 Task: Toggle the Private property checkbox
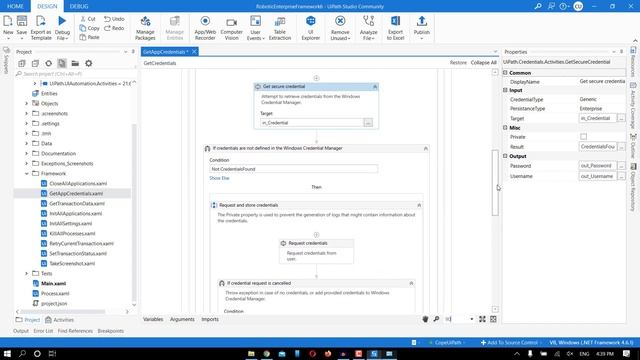[x=584, y=137]
